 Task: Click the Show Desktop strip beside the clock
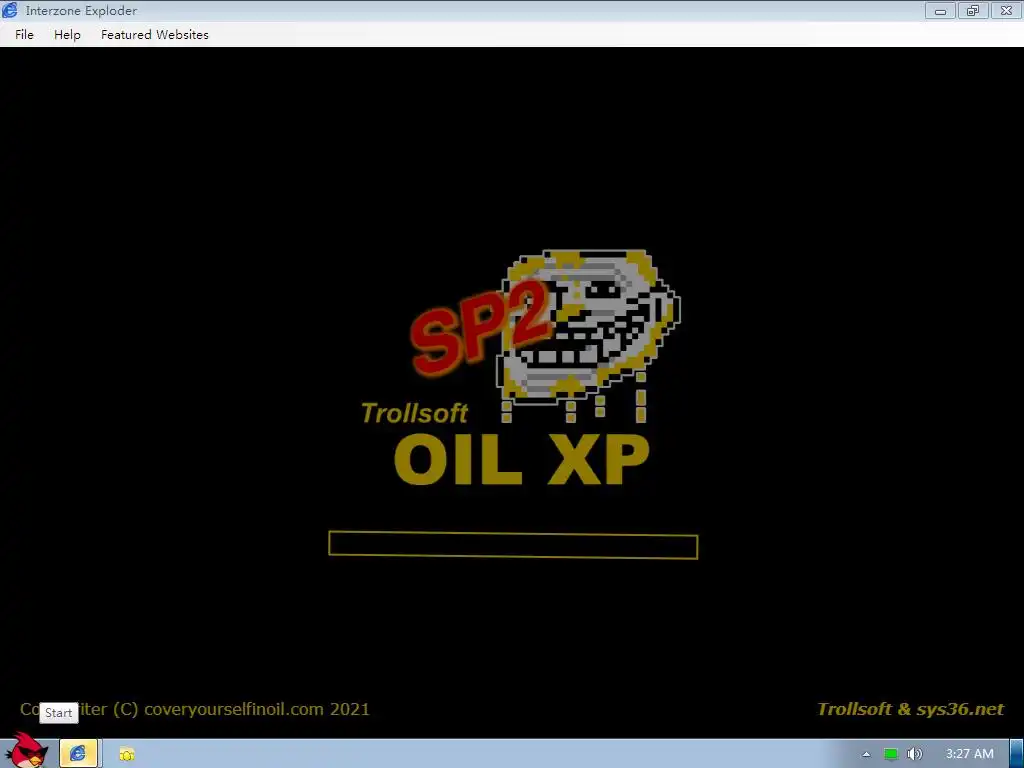[x=1017, y=754]
